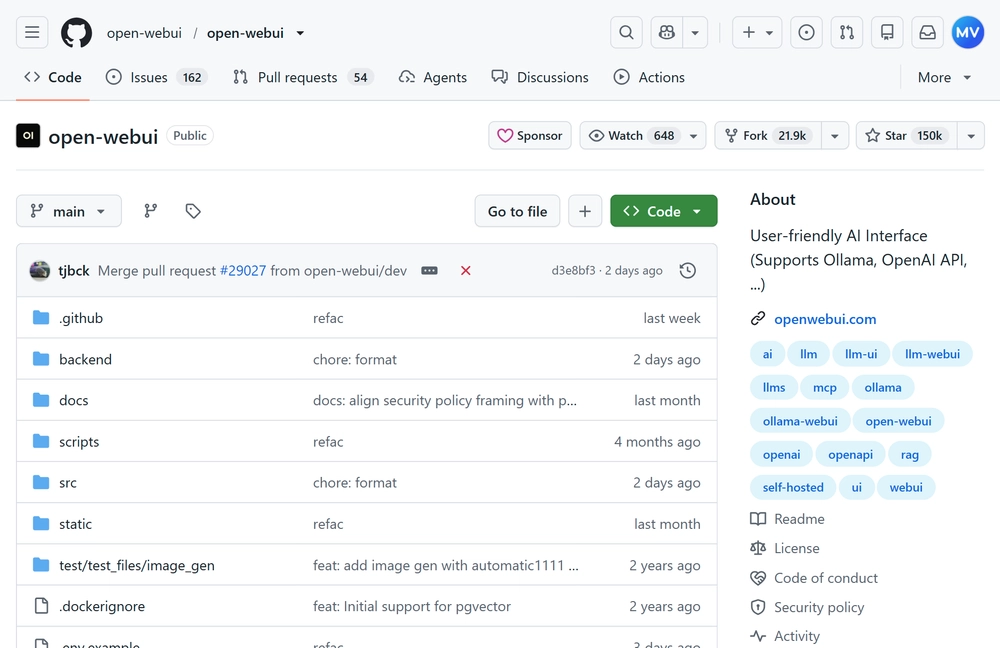
Task: Open Copilot chat icon
Action: (x=667, y=33)
